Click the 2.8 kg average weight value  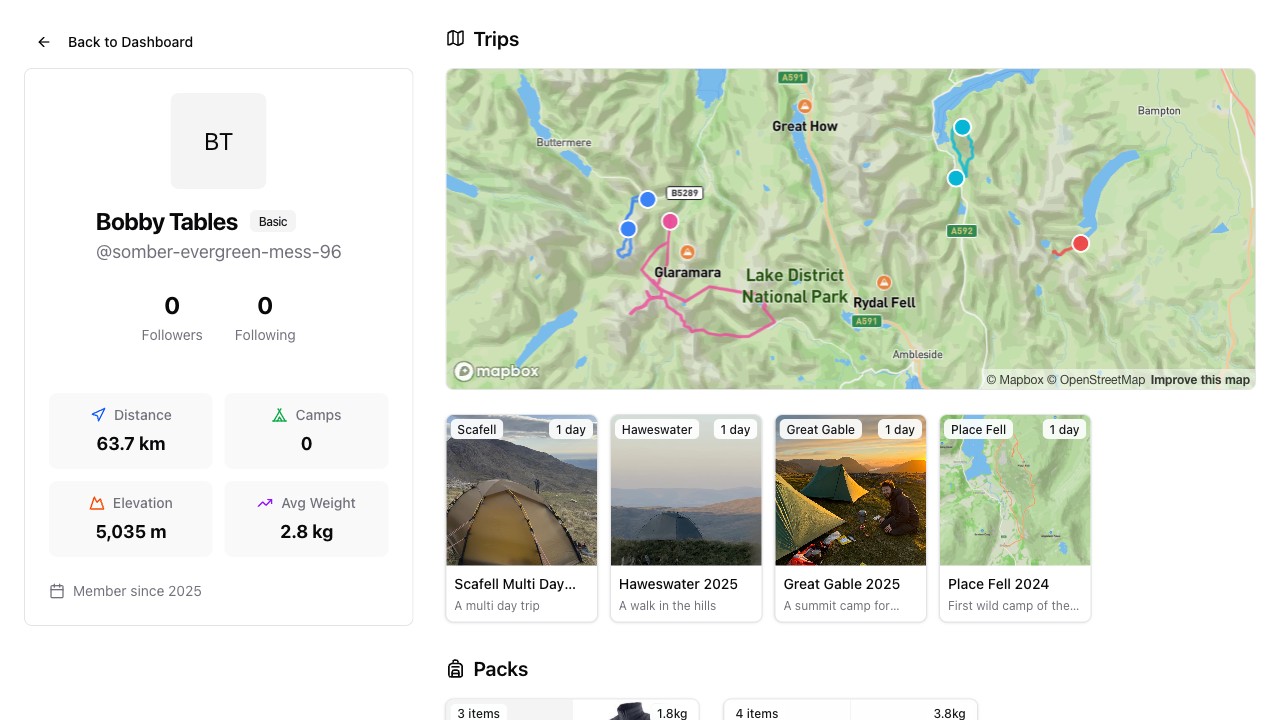(307, 532)
